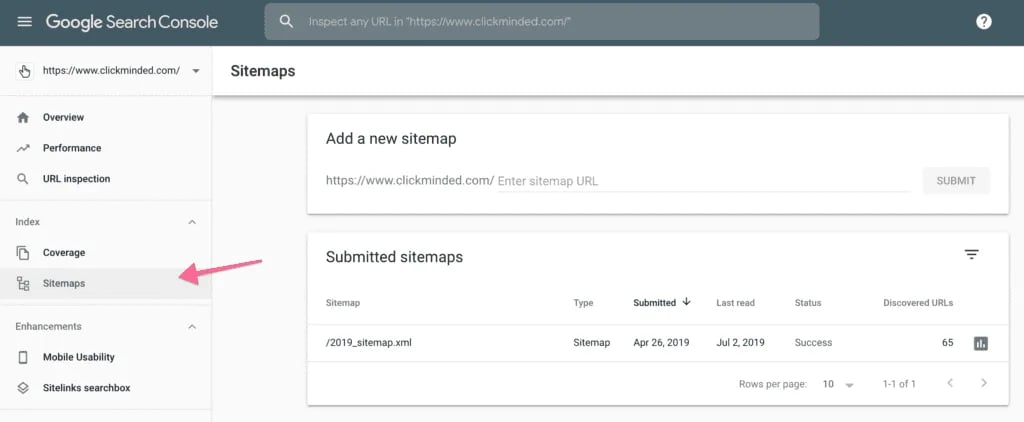Click the help question mark icon
This screenshot has height=422, width=1024.
coord(983,22)
